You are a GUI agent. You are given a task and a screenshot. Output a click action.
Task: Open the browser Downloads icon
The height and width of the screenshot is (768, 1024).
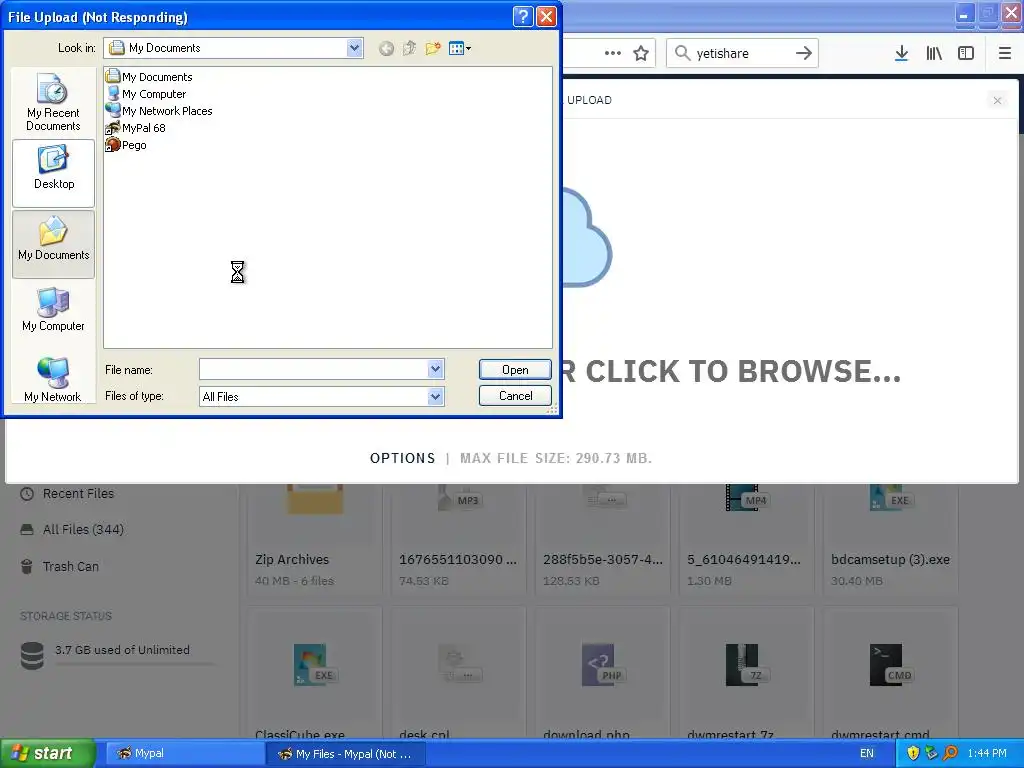901,54
